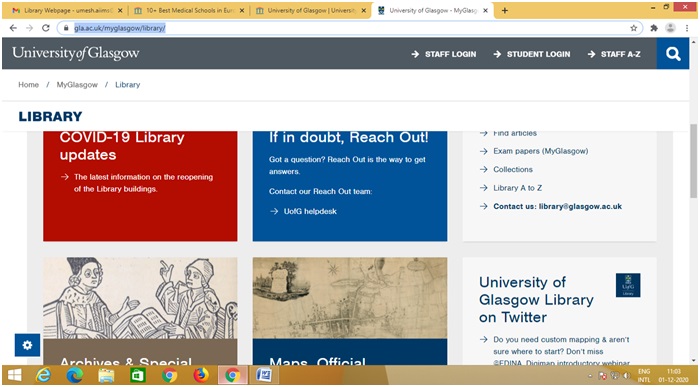Open Microsoft Store from taskbar
The width and height of the screenshot is (700, 387).
138,375
